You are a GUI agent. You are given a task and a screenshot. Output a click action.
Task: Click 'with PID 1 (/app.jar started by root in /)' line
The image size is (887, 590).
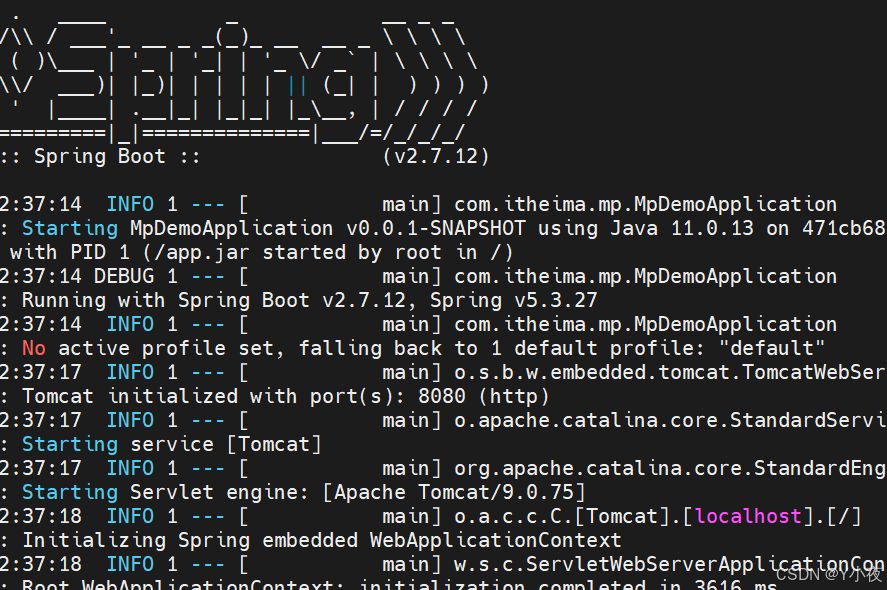click(261, 252)
